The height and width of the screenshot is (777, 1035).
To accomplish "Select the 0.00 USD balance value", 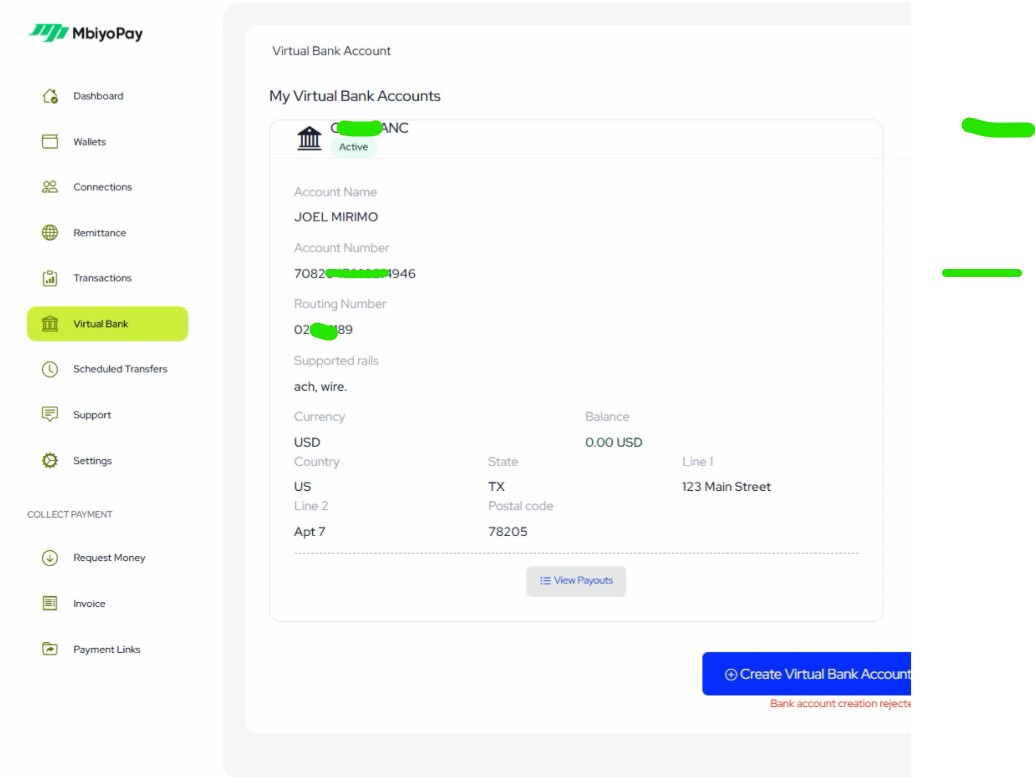I will [613, 442].
